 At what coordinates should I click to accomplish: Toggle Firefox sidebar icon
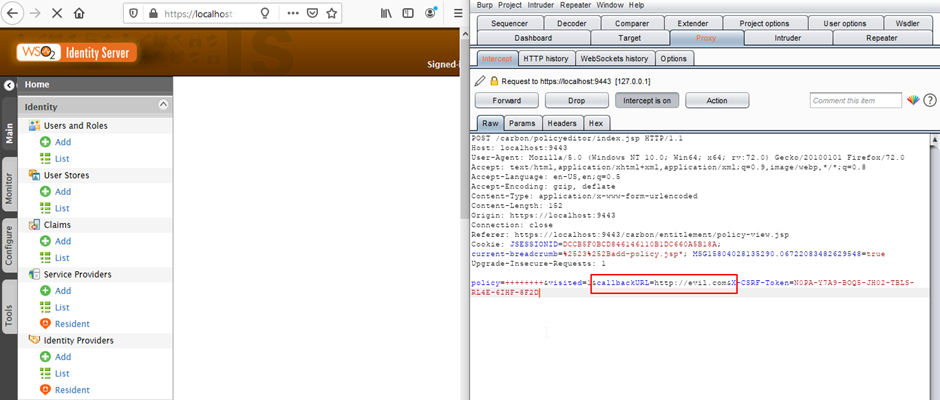pyautogui.click(x=408, y=13)
